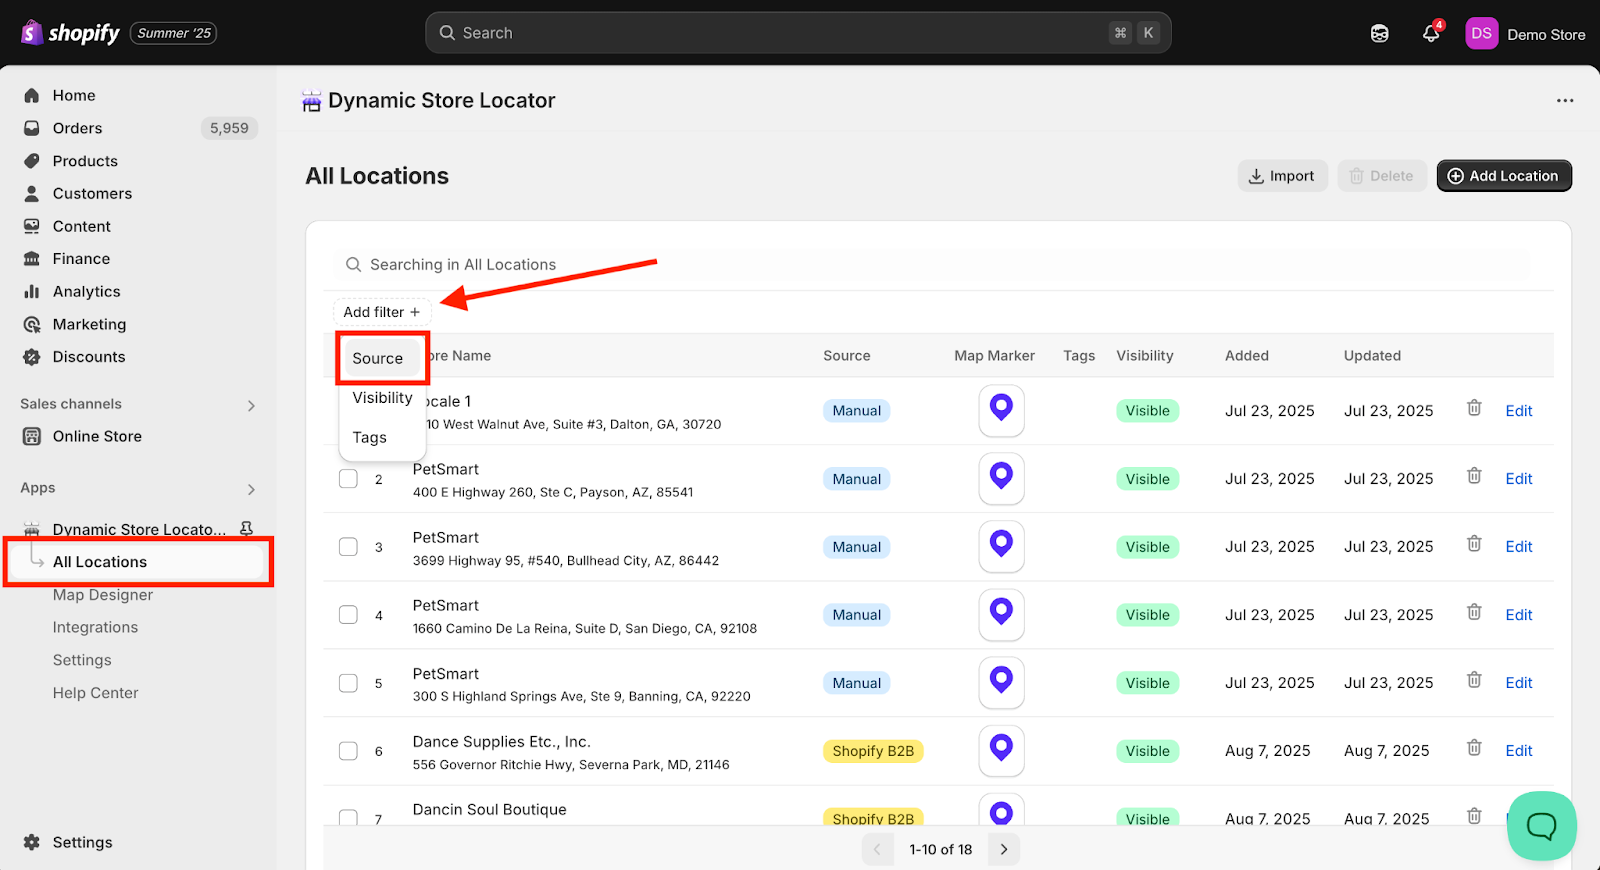Open the Help Center page

(x=95, y=693)
